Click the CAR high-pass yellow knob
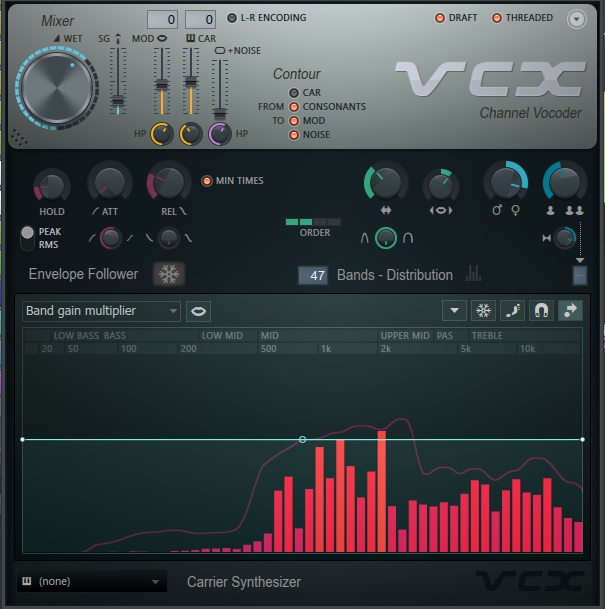The width and height of the screenshot is (605, 609). (191, 134)
